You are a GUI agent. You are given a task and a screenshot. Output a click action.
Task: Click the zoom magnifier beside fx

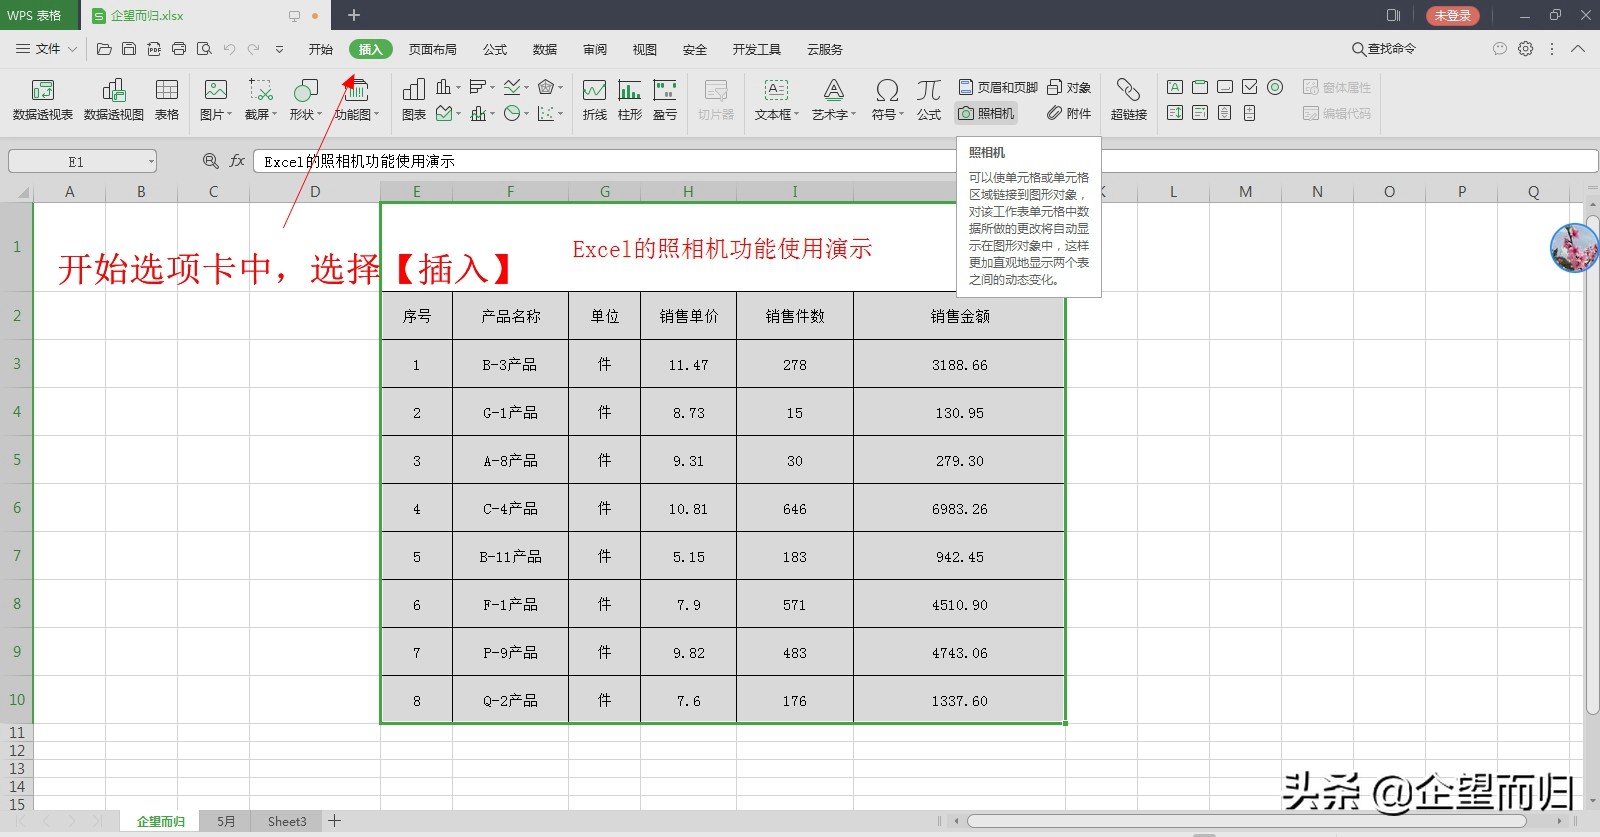(x=211, y=161)
